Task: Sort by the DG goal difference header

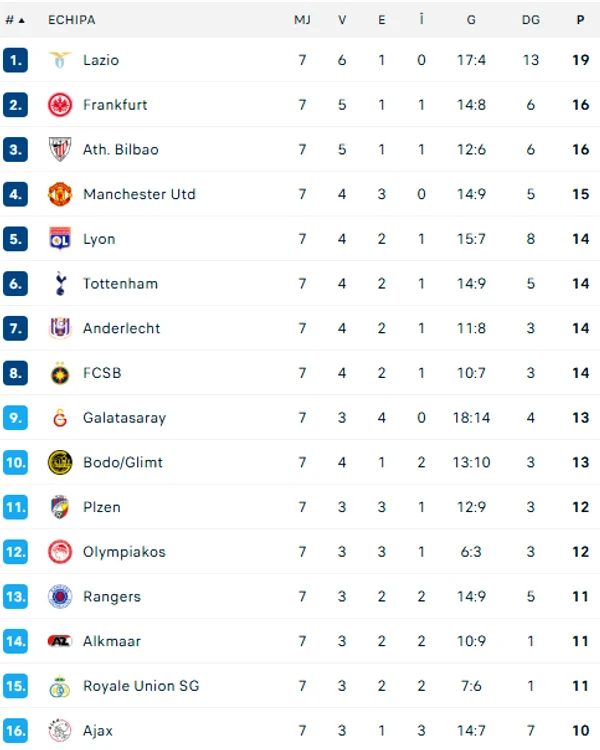Action: click(x=531, y=20)
